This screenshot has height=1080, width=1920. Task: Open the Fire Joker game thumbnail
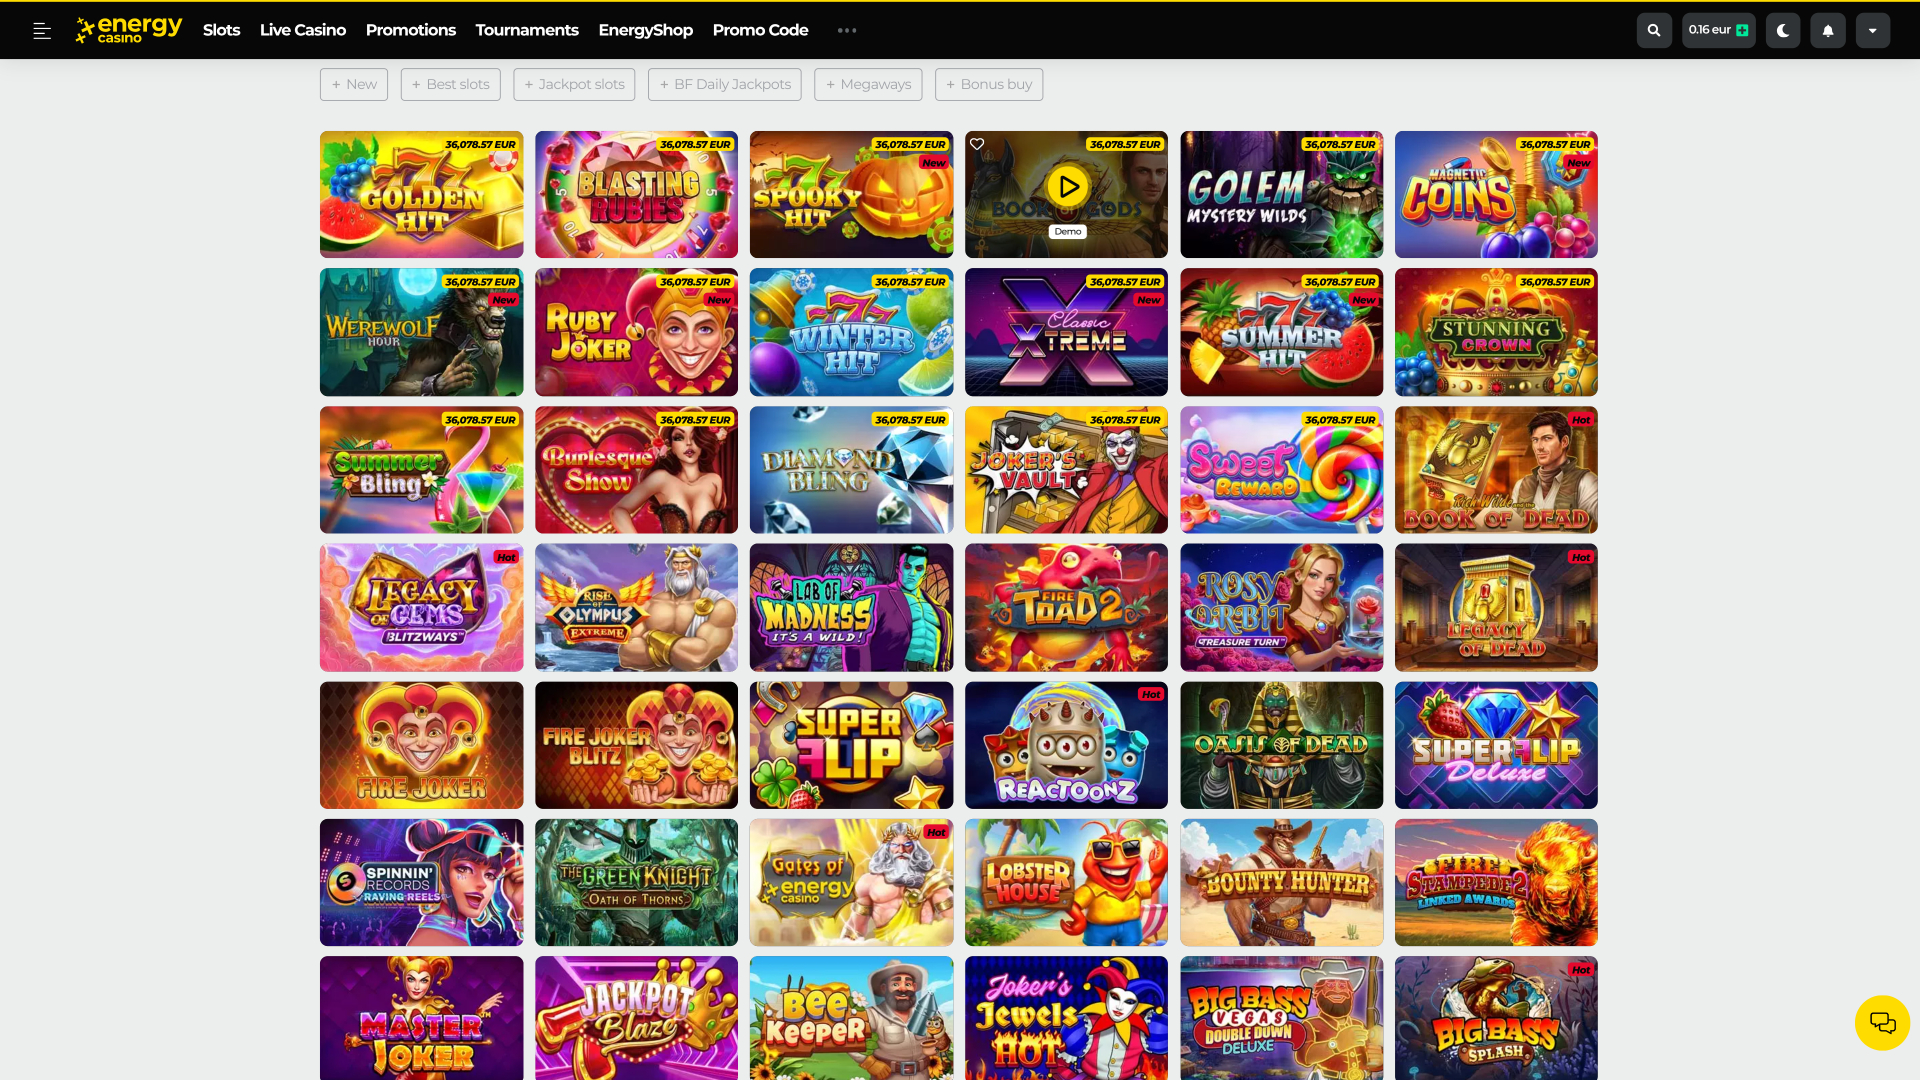(x=421, y=745)
